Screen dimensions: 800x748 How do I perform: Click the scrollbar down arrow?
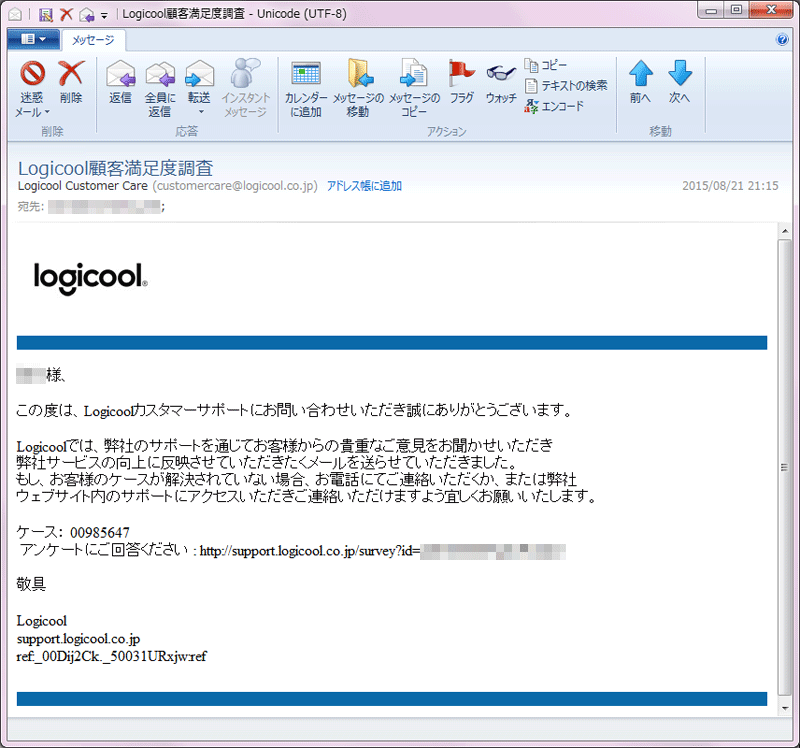coord(785,708)
